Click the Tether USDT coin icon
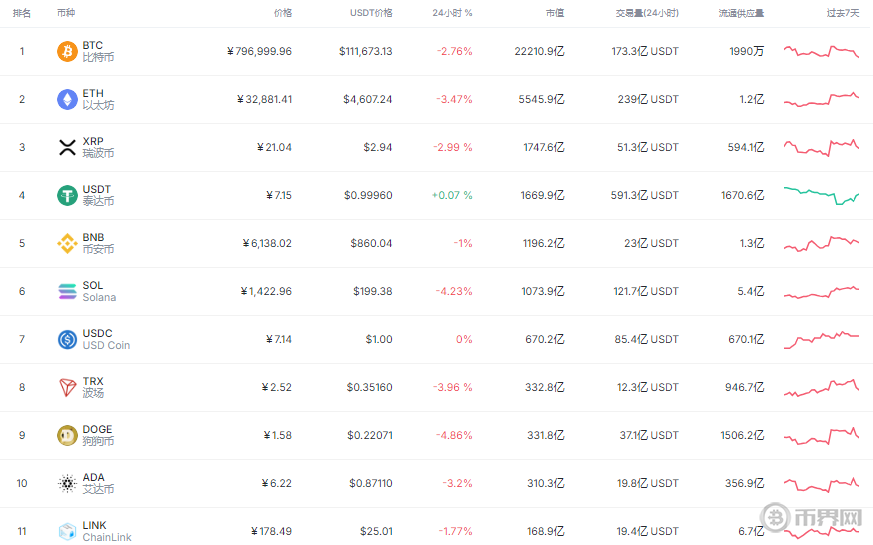 [67, 195]
